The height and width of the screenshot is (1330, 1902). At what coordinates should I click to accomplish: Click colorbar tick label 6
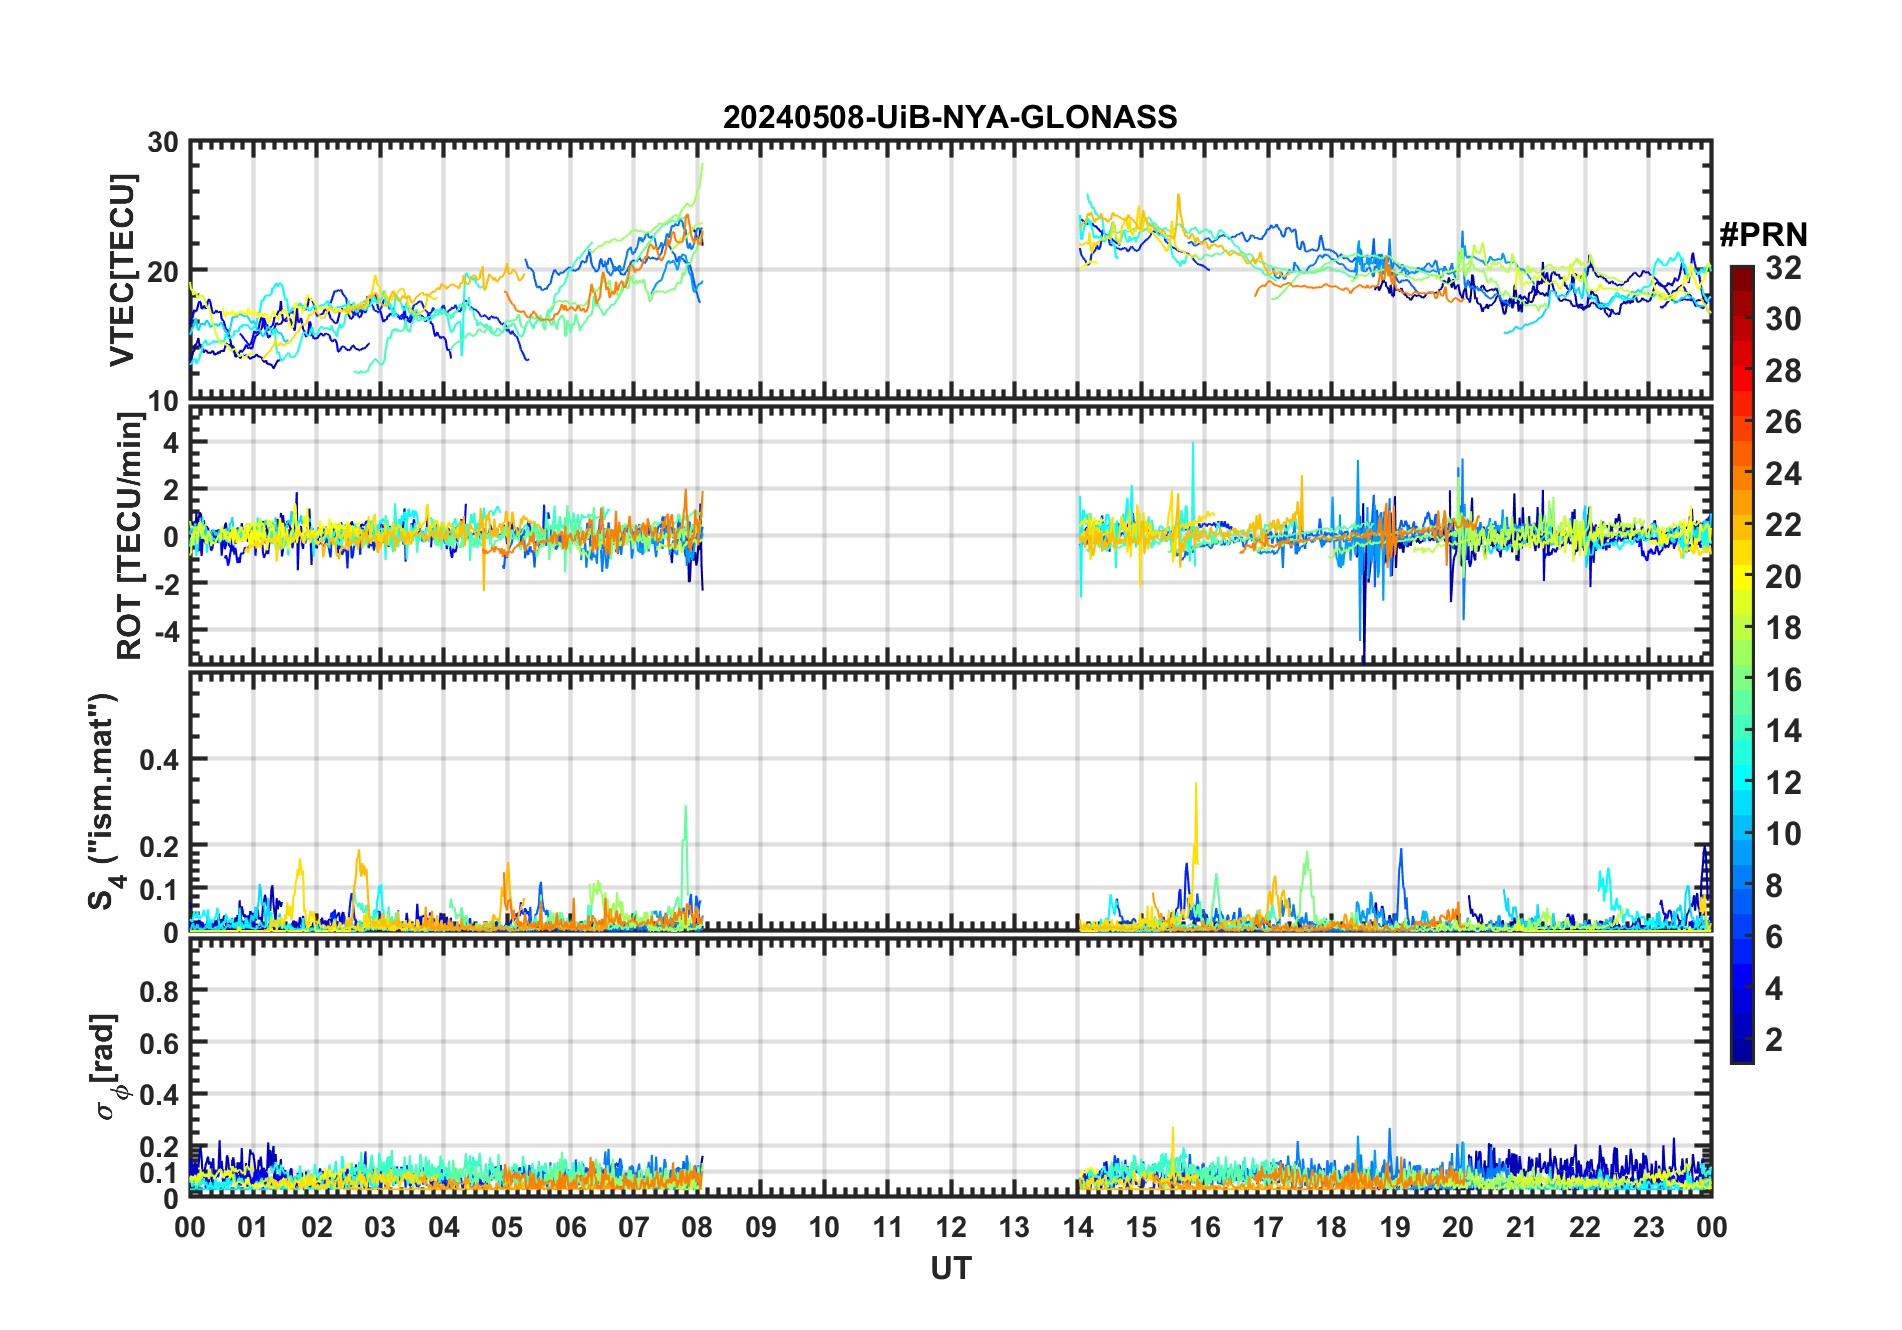[x=1774, y=937]
